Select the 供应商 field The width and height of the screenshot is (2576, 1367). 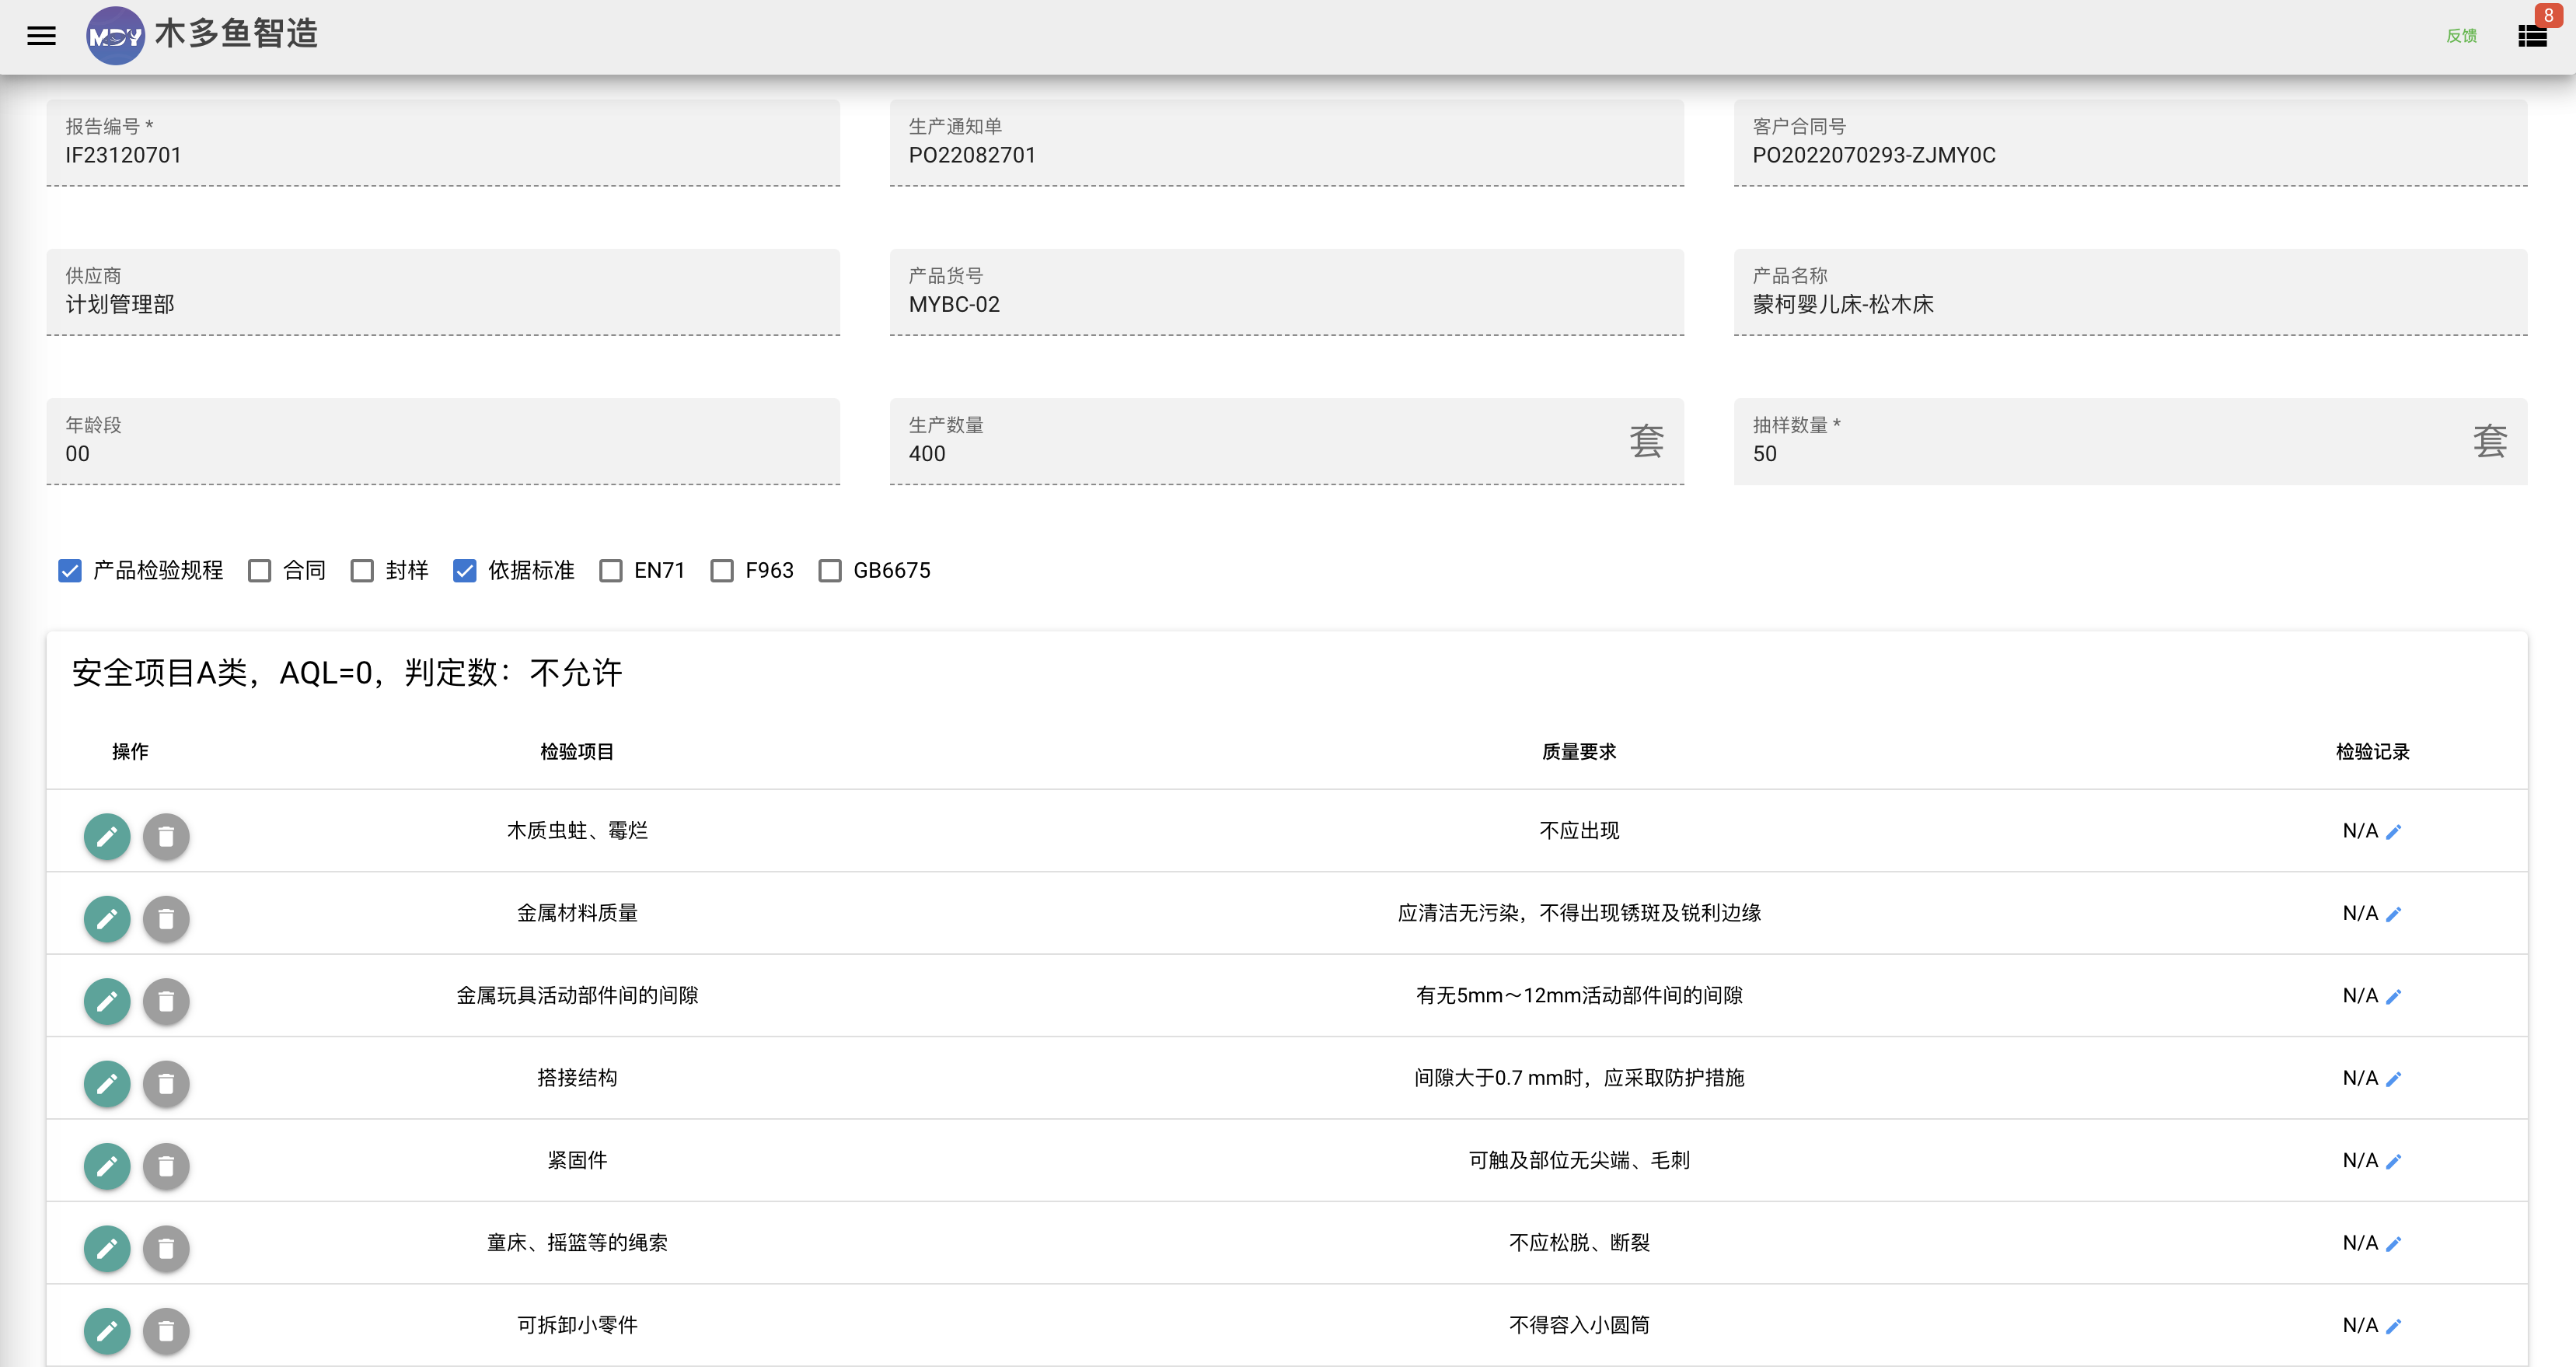[443, 292]
